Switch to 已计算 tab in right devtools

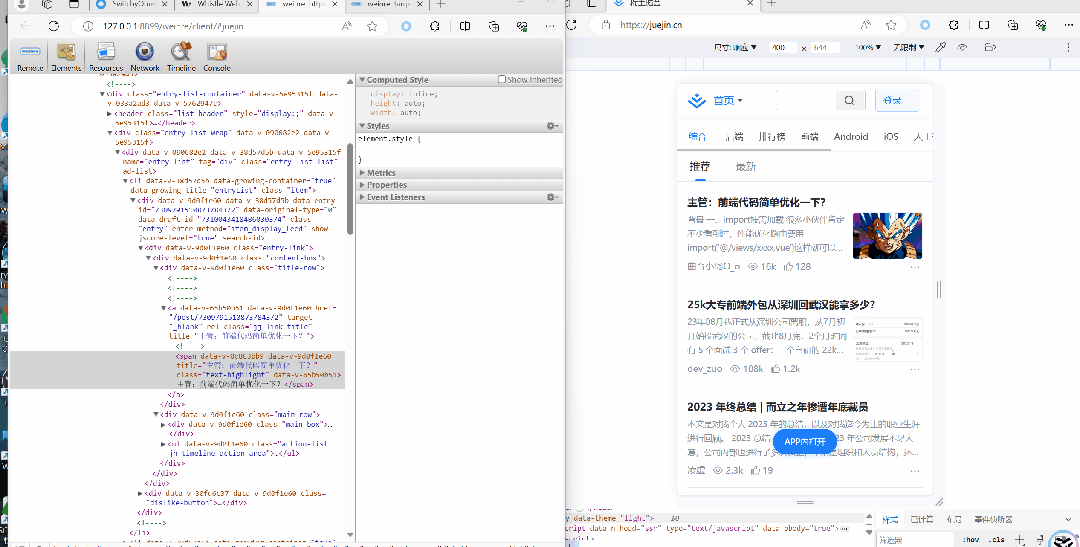tap(921, 519)
